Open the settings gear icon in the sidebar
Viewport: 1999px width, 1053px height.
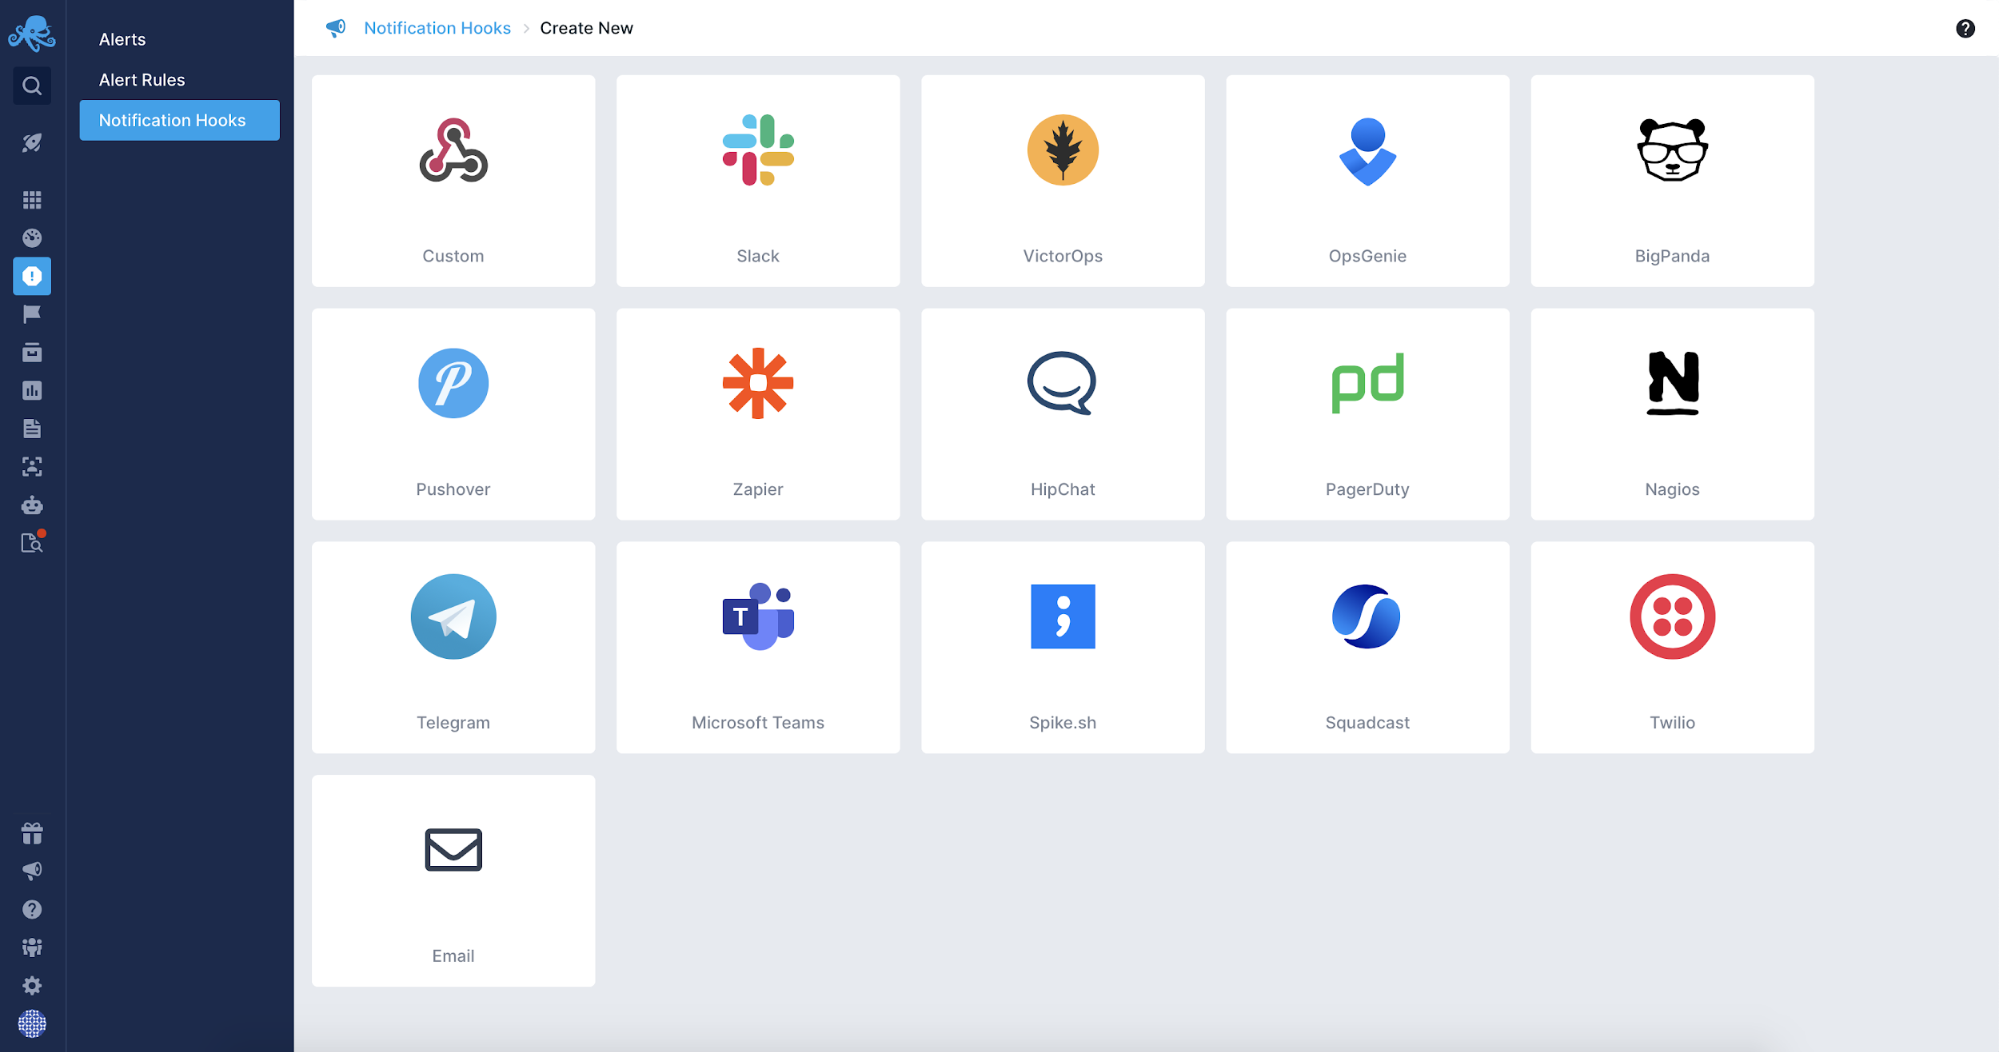click(32, 985)
